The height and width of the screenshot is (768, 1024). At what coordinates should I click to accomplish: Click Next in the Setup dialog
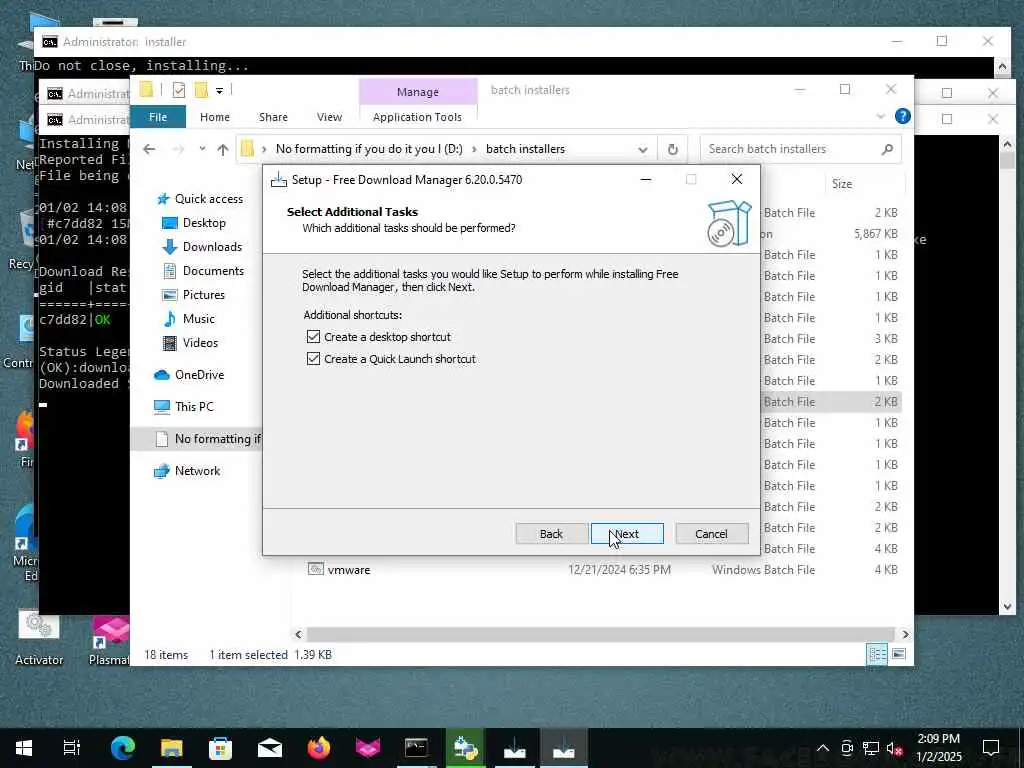[627, 534]
